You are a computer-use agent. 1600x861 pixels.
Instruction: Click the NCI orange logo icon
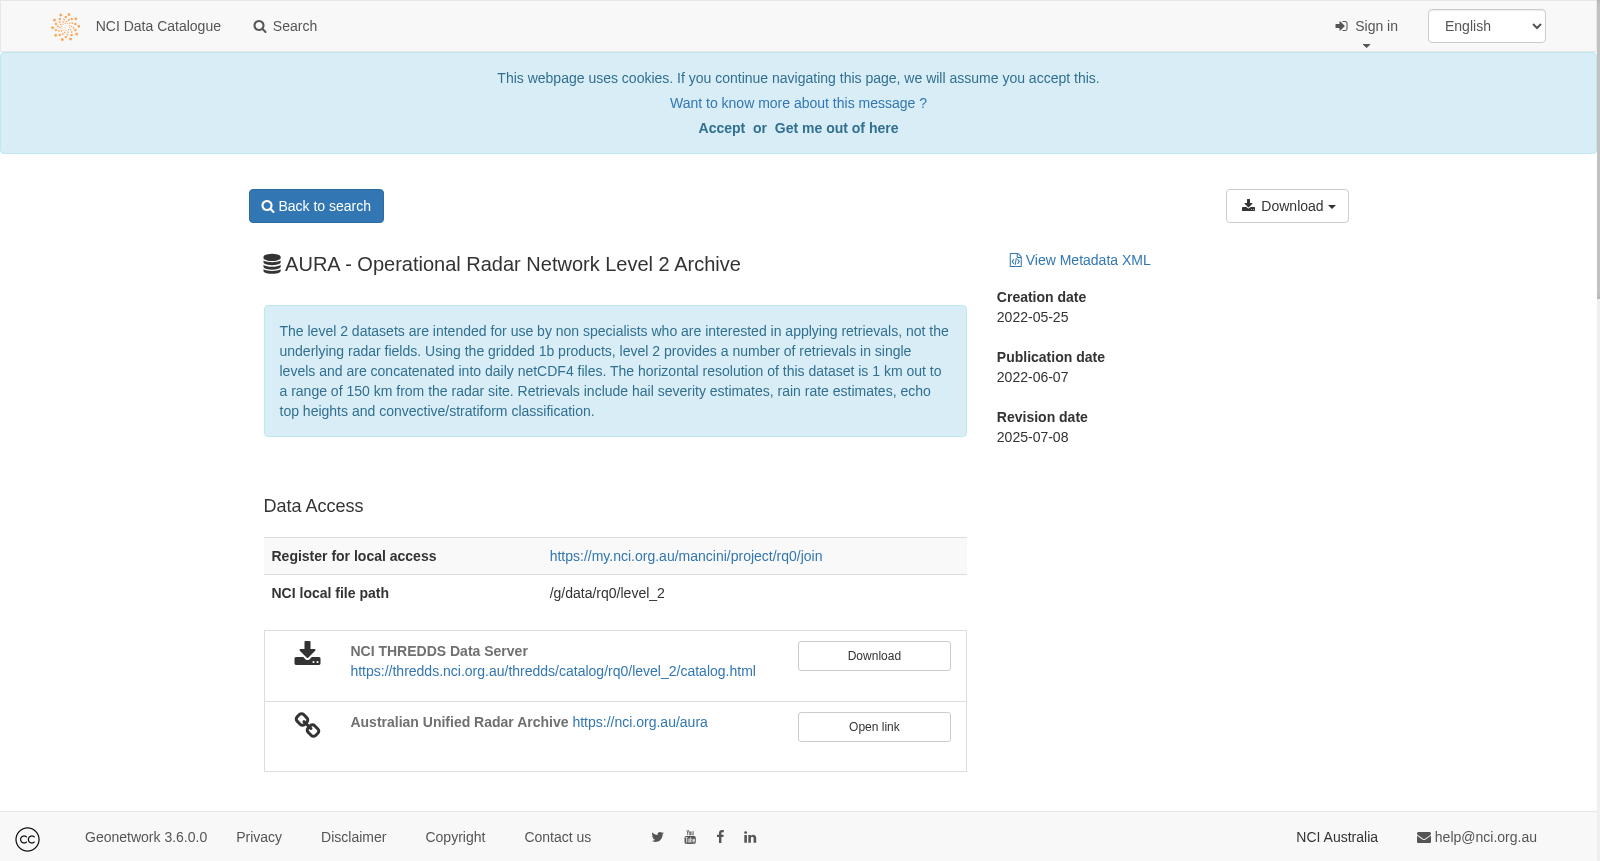coord(65,27)
